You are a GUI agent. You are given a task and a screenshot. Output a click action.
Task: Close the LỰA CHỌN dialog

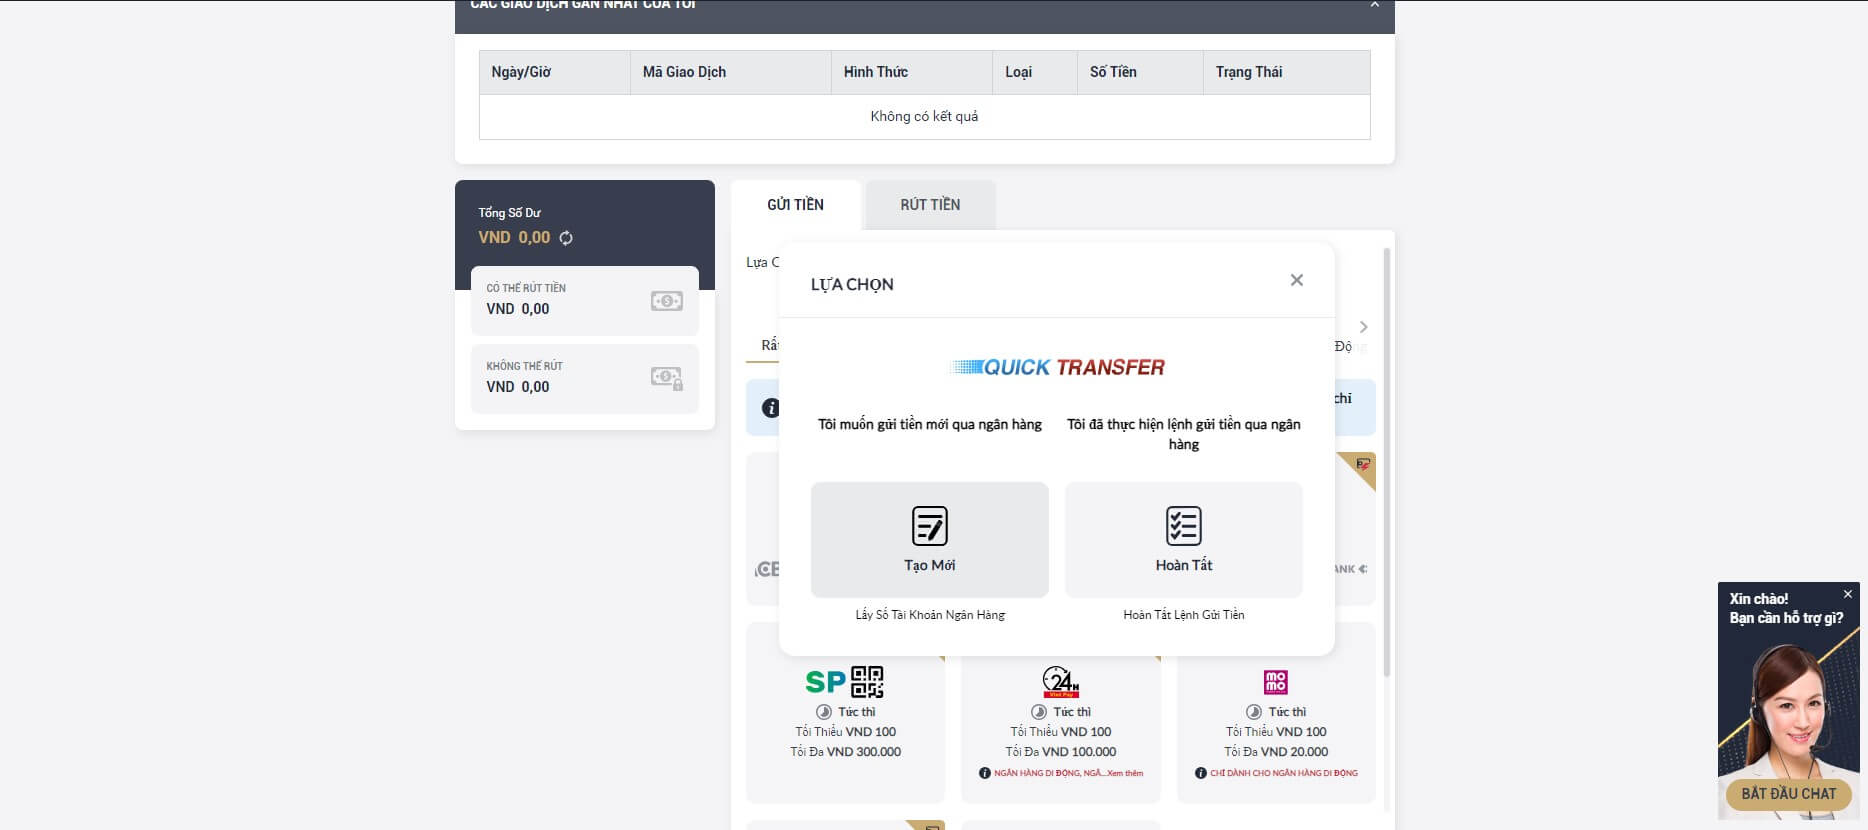(x=1296, y=280)
